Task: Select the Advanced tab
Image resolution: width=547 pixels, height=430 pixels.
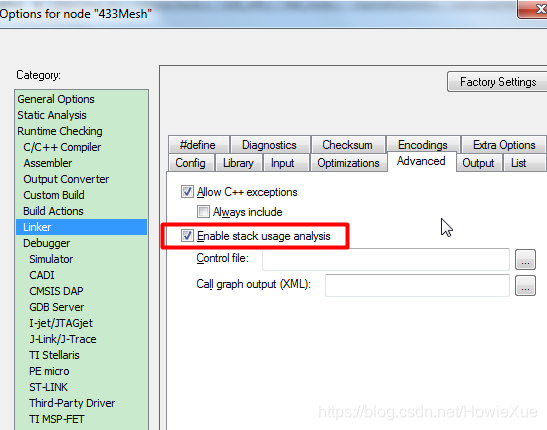Action: tap(421, 161)
